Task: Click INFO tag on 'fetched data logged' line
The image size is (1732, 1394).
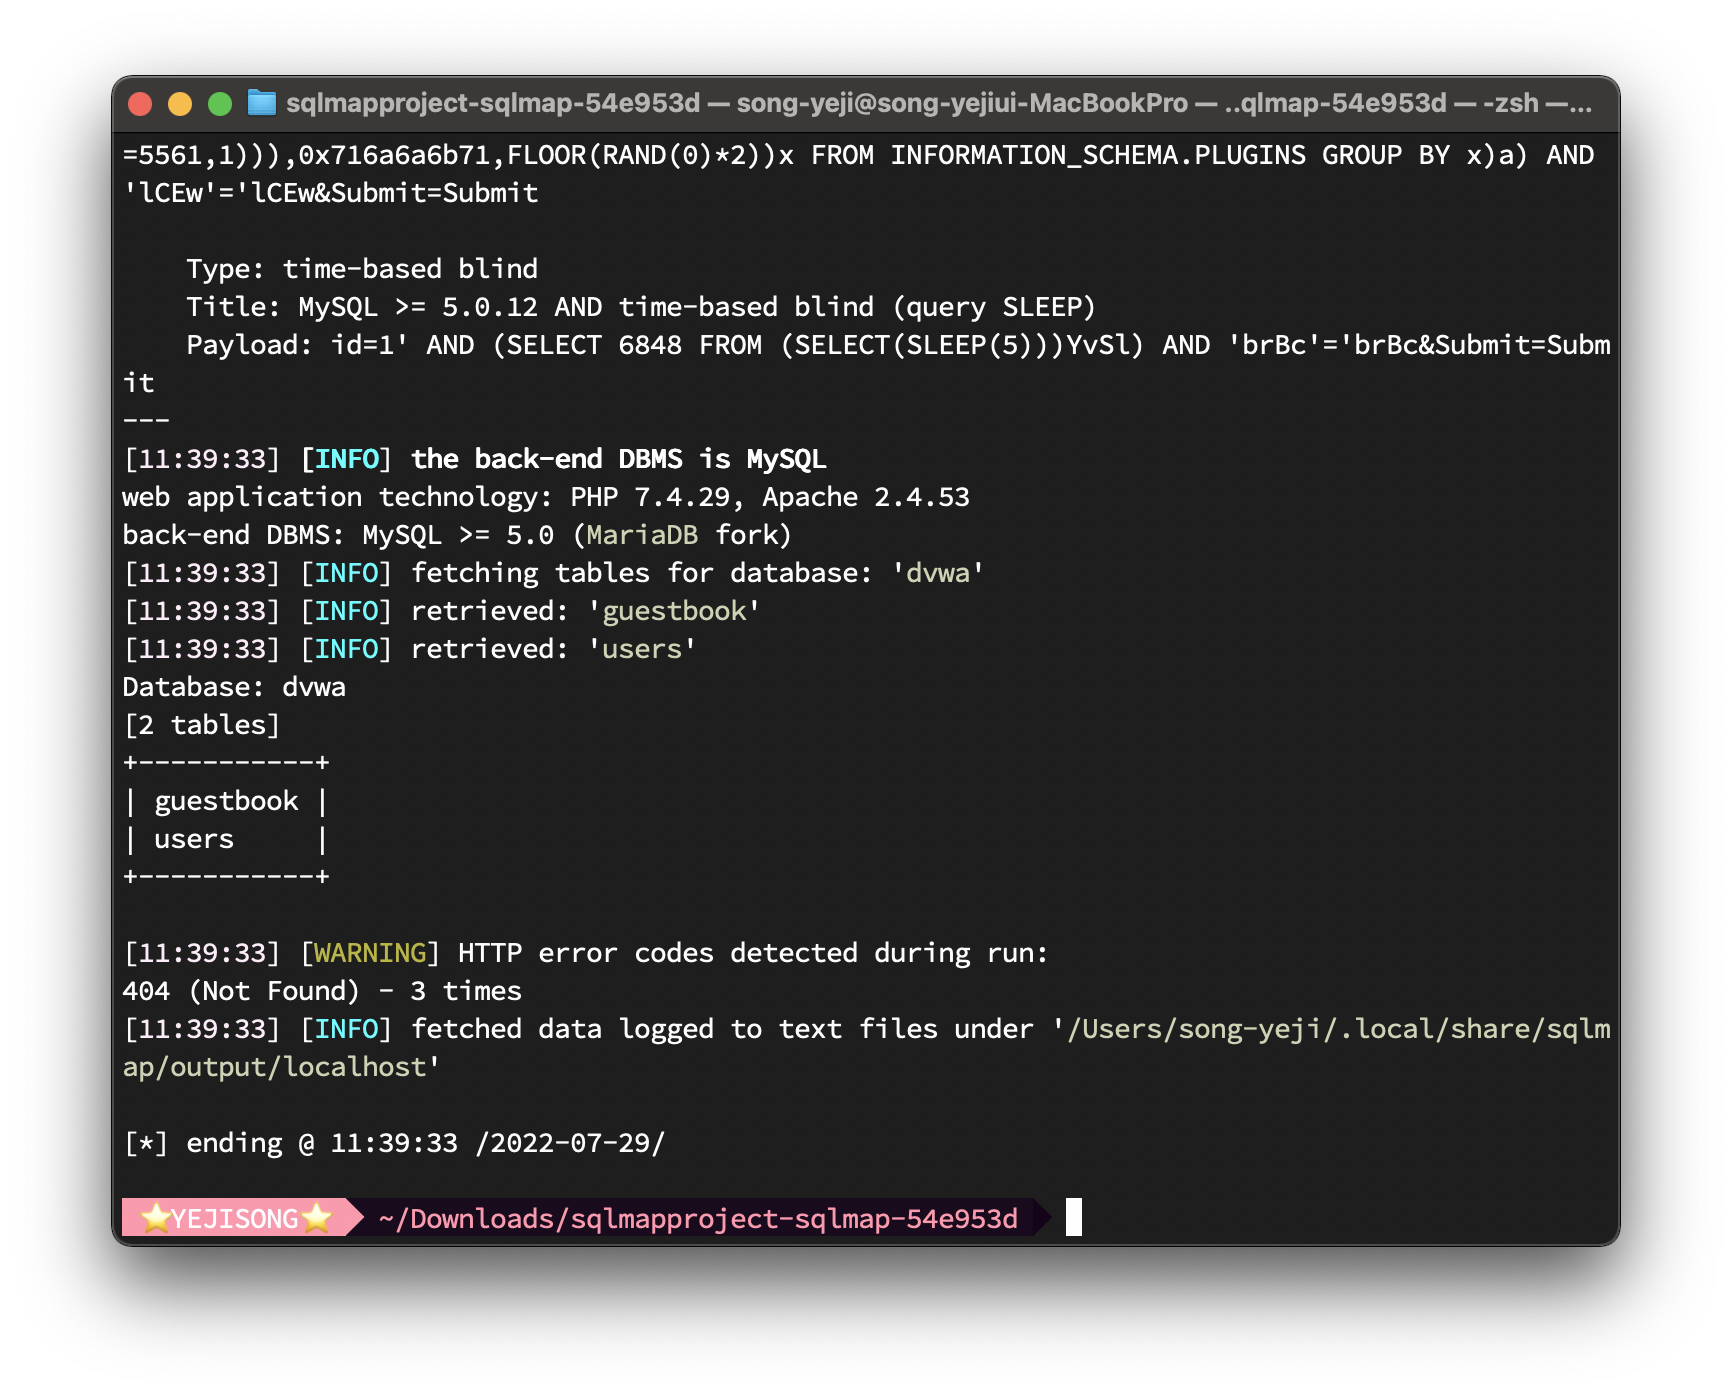Action: 347,1029
